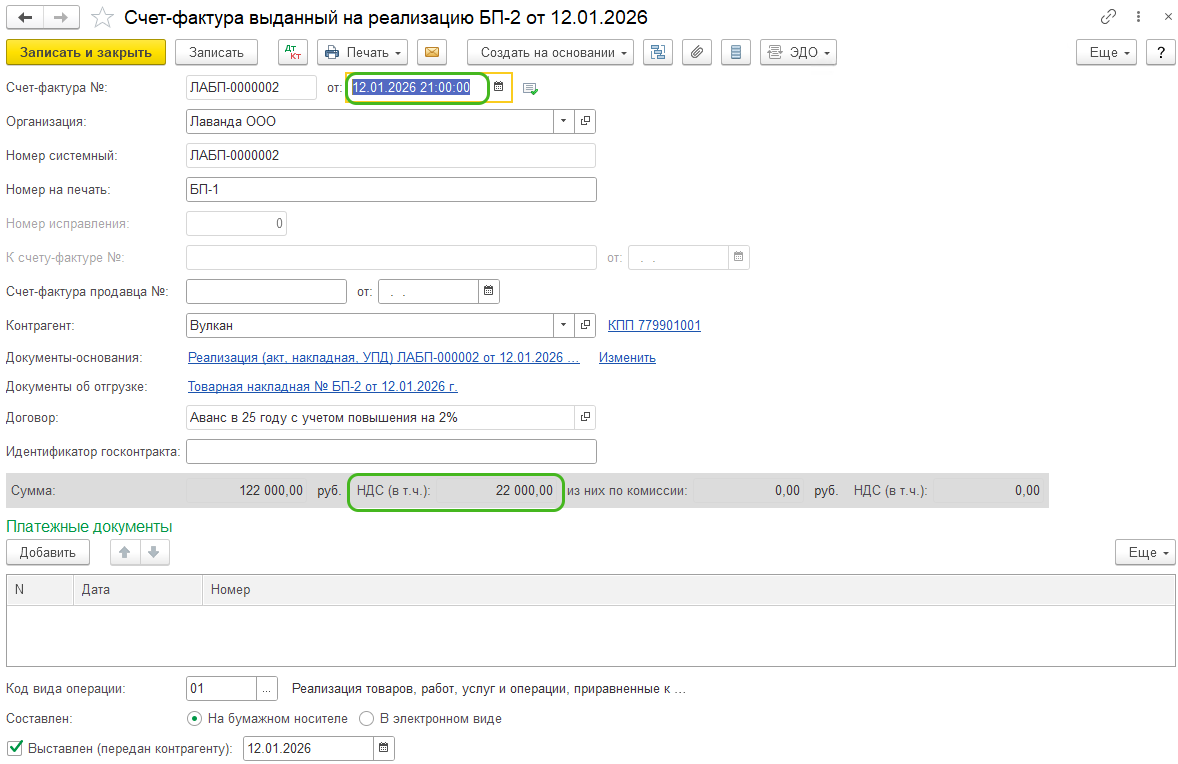The image size is (1178, 764).
Task: Select На бумажном носителе radio option
Action: click(x=195, y=718)
